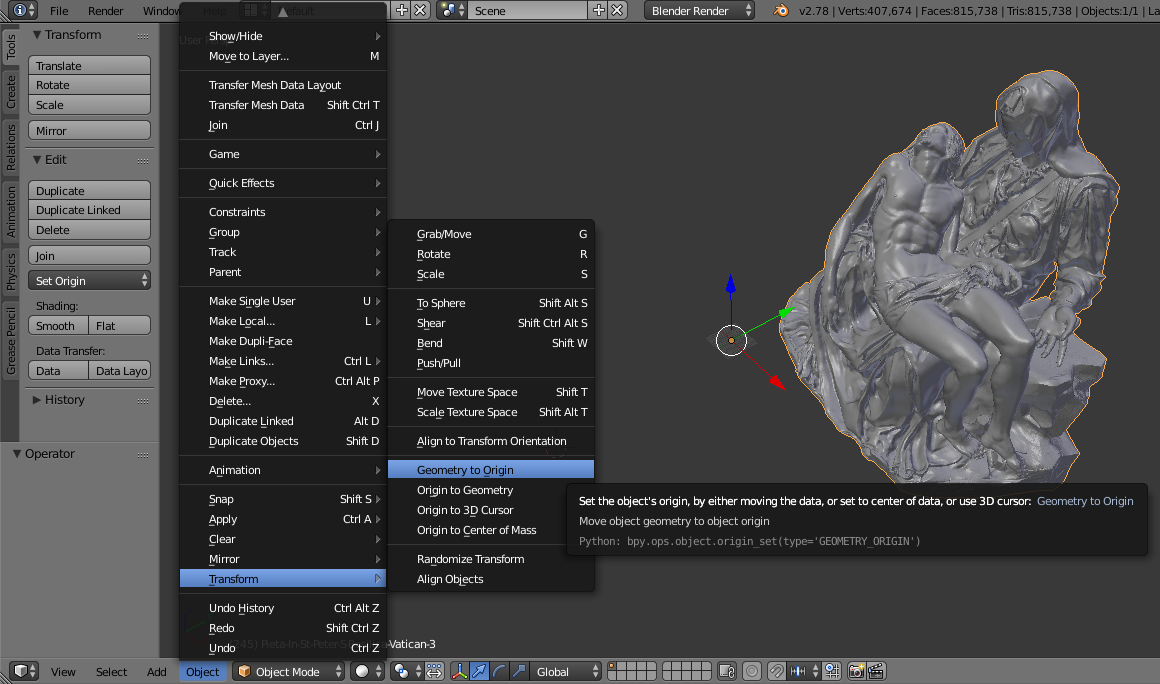The width and height of the screenshot is (1160, 684).
Task: Click the Duplicate Linked button in Edit panel
Action: point(90,210)
